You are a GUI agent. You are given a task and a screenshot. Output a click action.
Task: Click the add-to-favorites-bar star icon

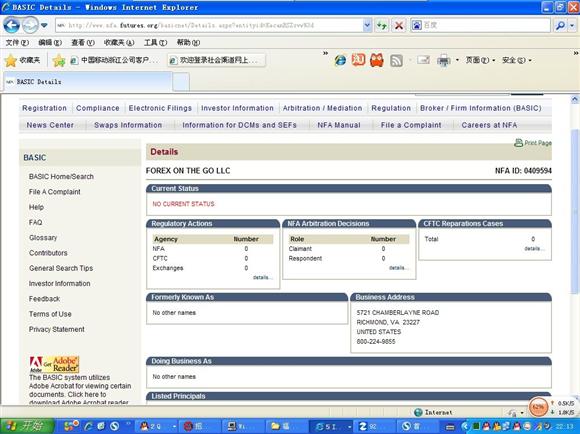pyautogui.click(x=59, y=60)
